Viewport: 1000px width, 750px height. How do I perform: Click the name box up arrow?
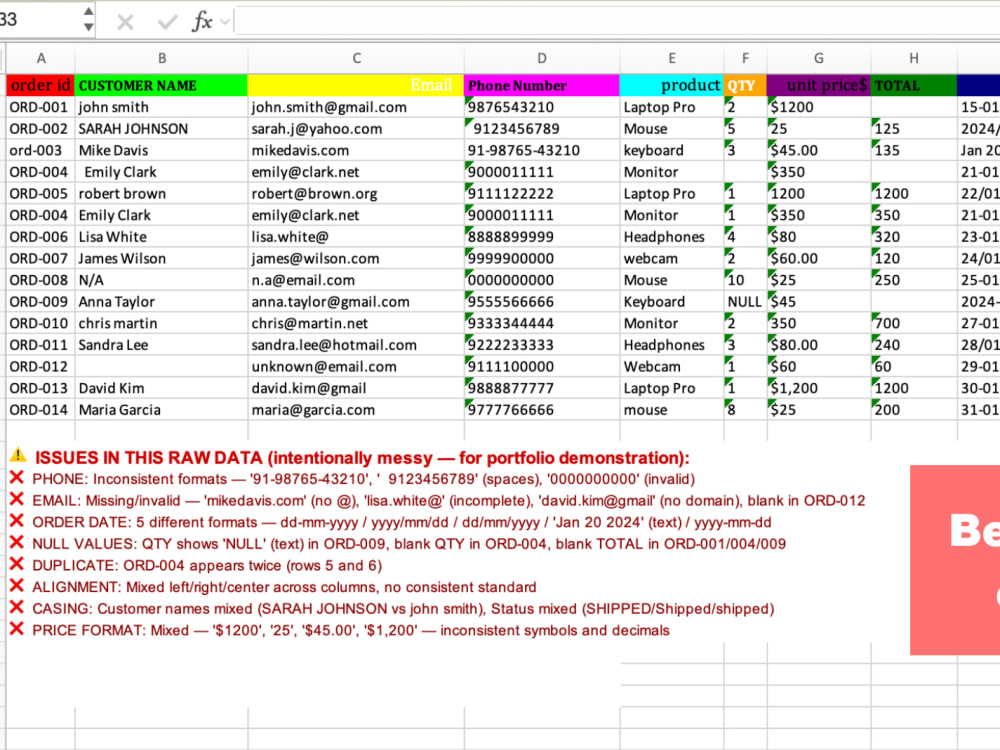89,11
